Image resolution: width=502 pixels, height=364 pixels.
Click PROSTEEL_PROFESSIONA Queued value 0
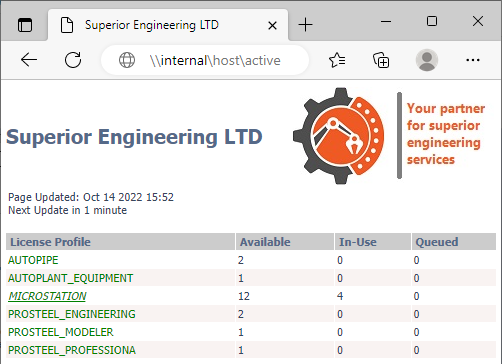click(x=416, y=350)
